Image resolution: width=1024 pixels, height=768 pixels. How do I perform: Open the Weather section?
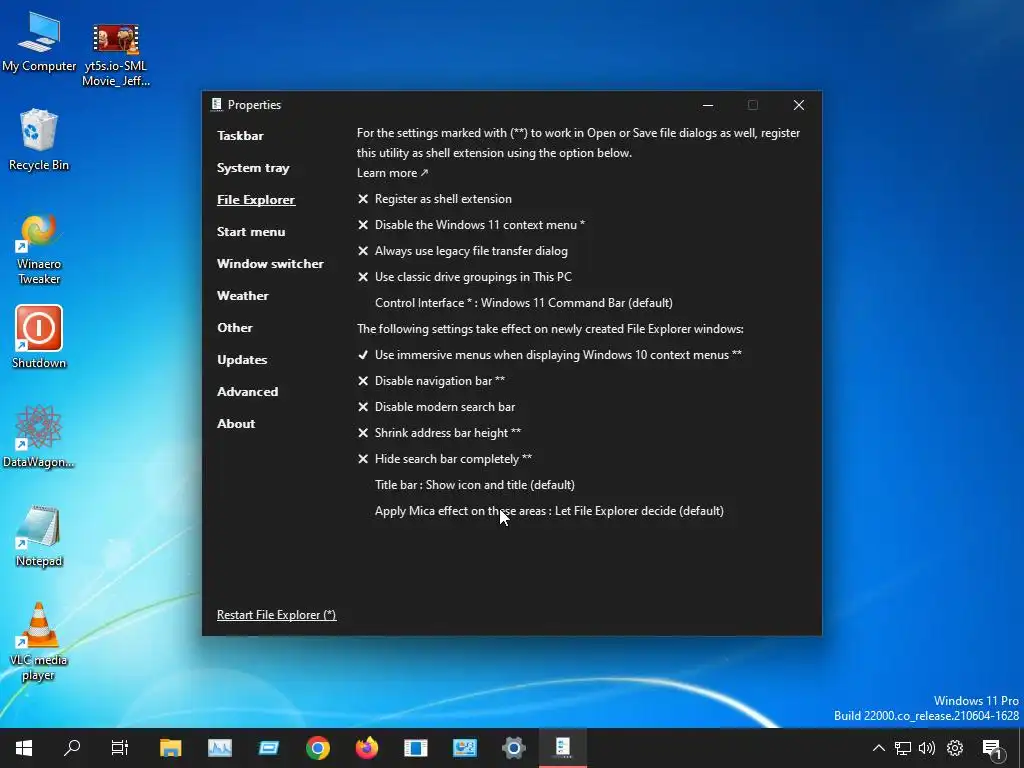click(242, 296)
